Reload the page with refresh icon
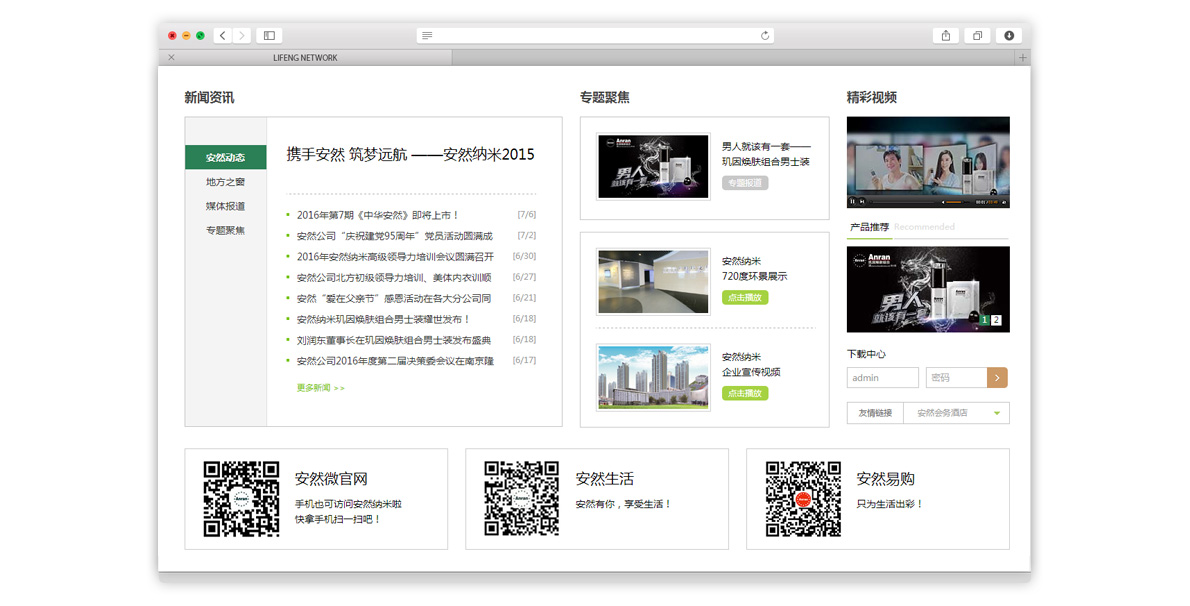 765,36
